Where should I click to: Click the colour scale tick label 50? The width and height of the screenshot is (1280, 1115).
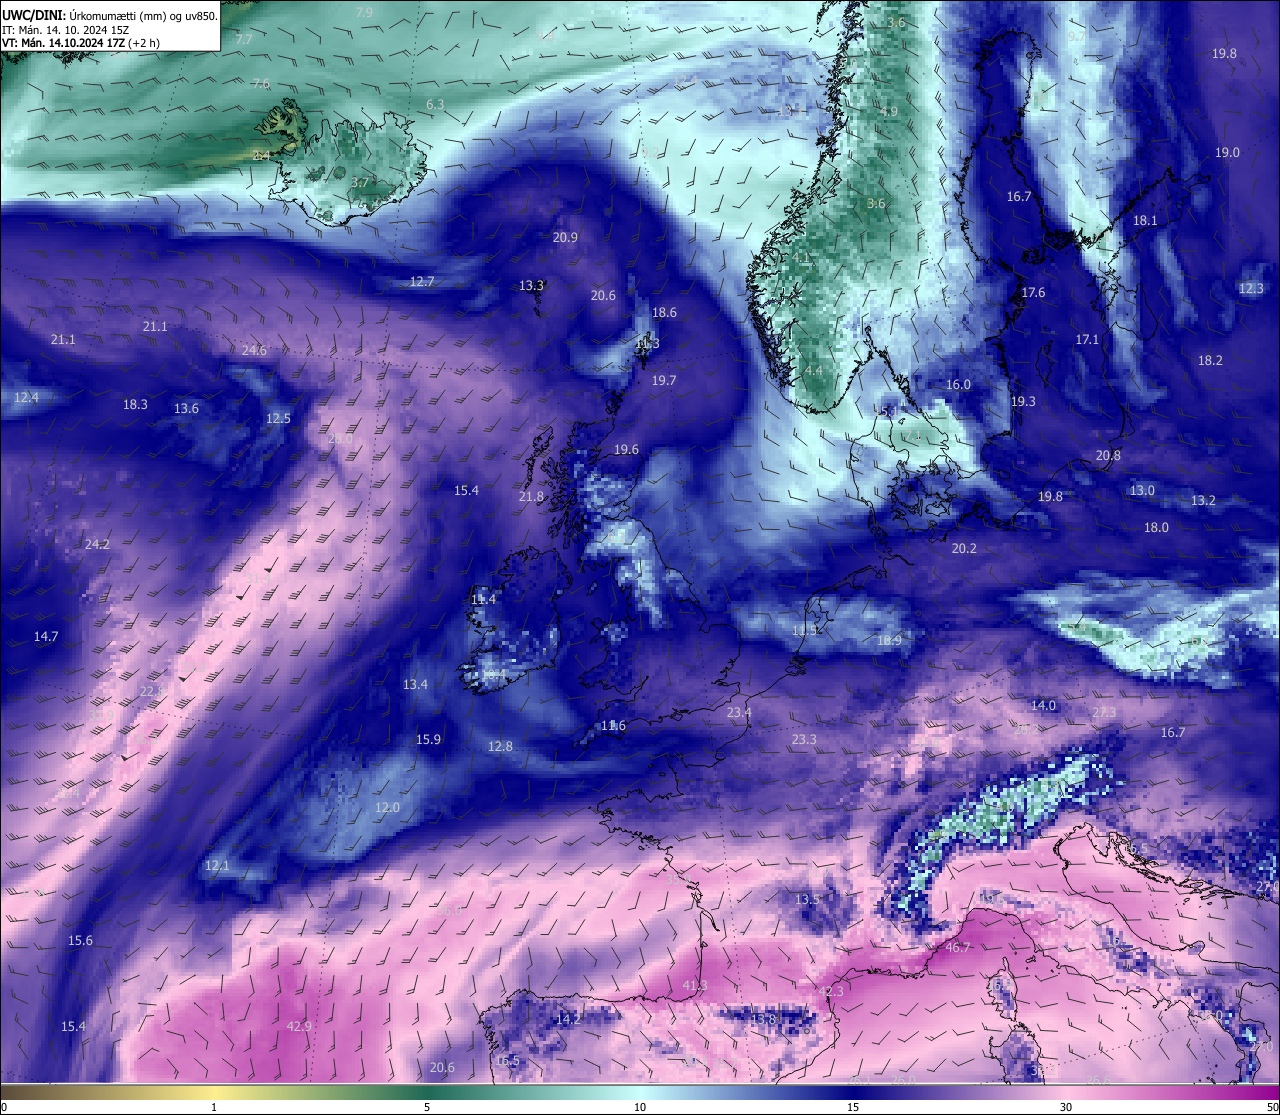(x=1271, y=1106)
